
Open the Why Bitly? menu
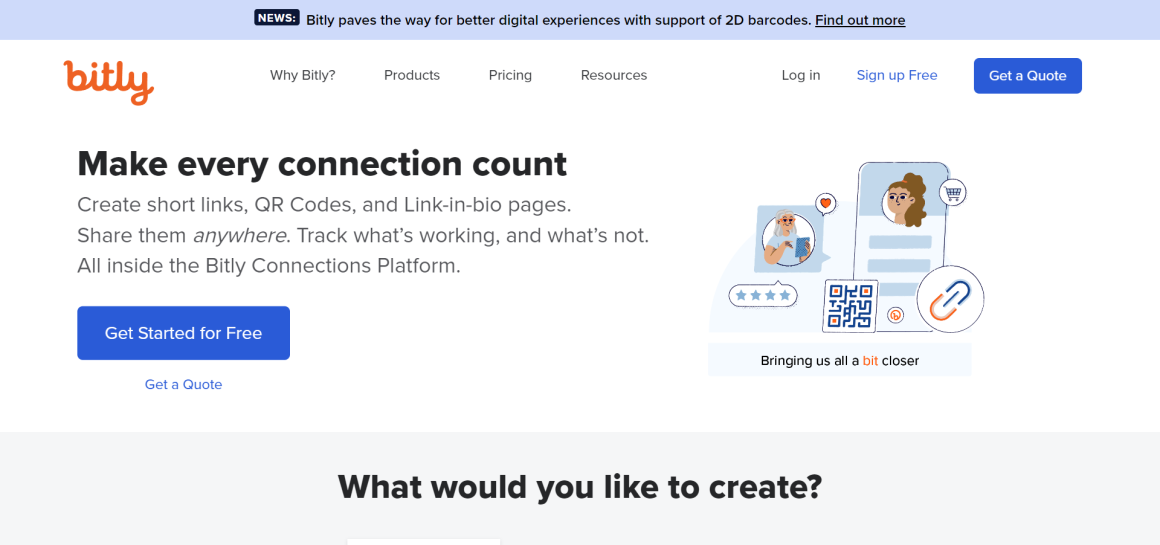point(303,75)
